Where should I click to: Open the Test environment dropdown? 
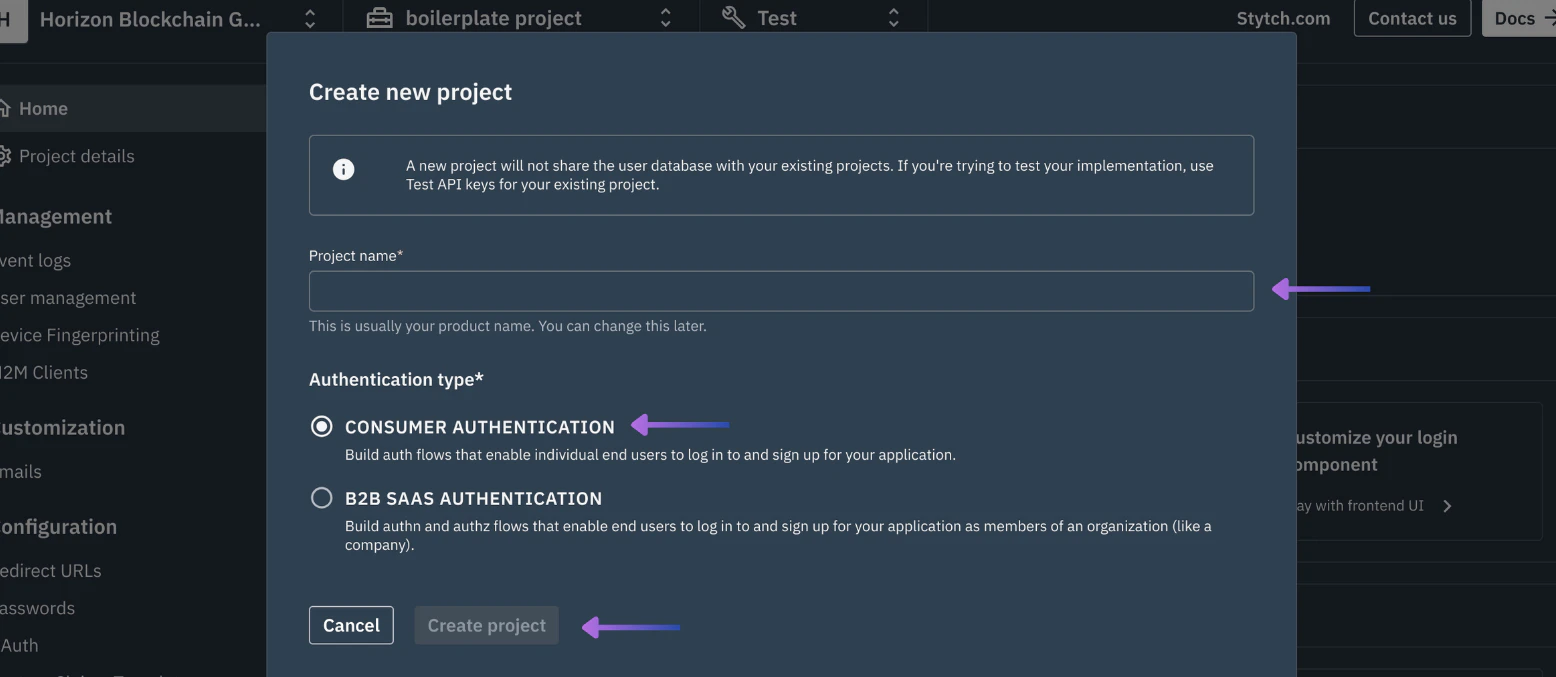coord(893,17)
